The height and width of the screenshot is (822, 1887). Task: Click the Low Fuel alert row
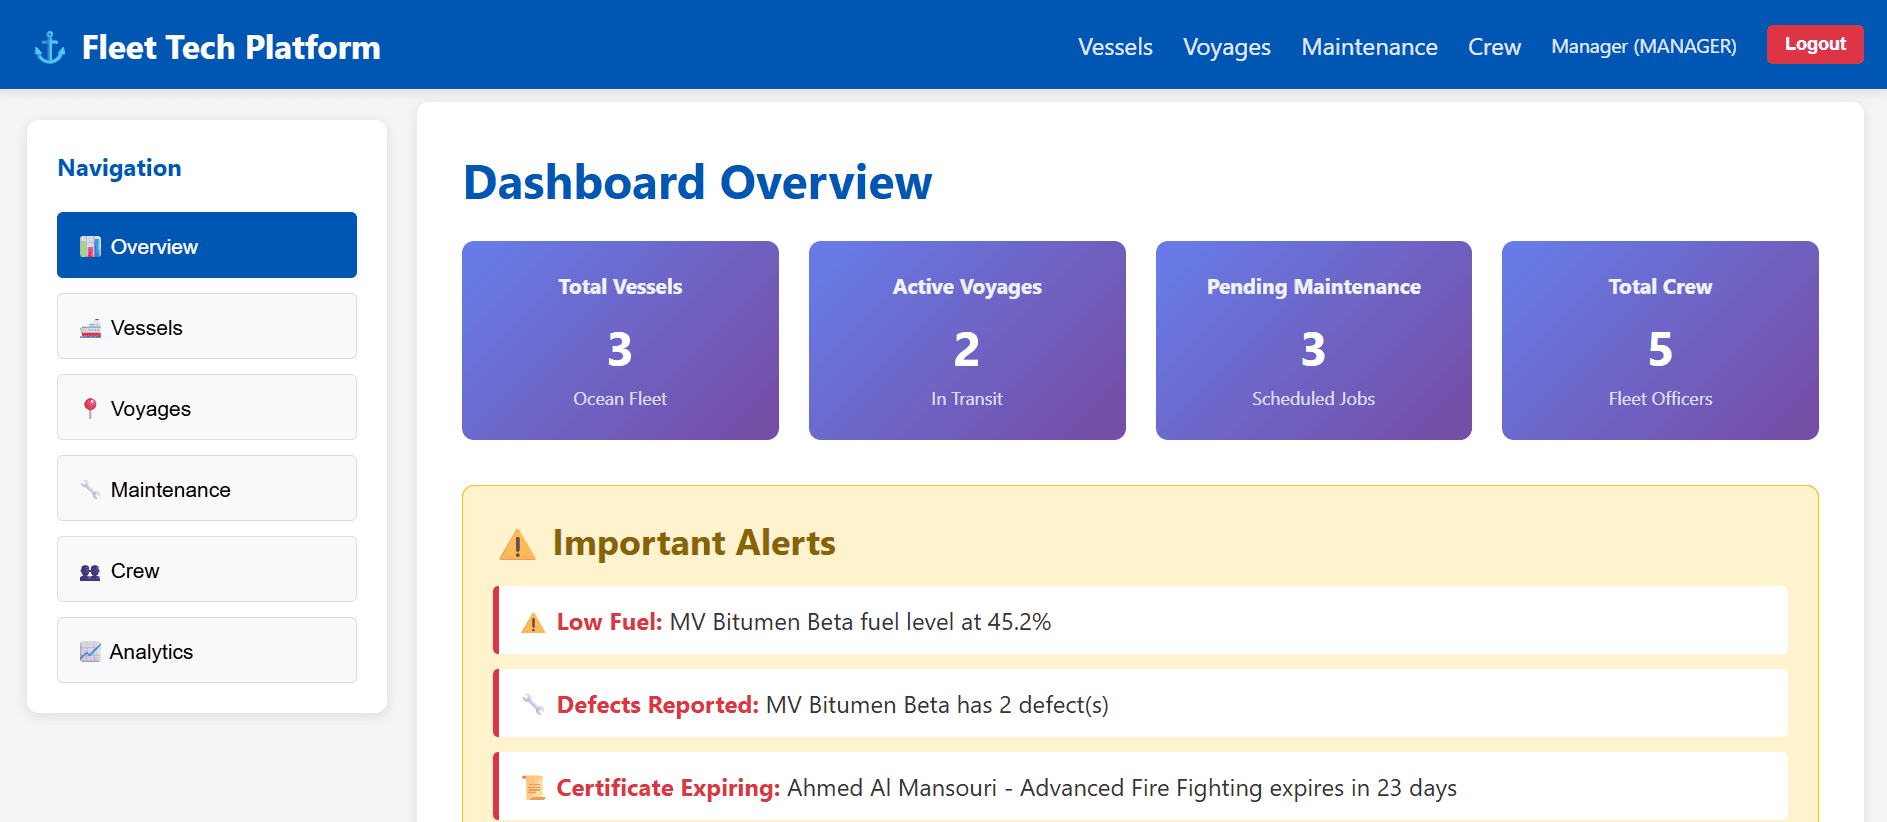(1140, 621)
